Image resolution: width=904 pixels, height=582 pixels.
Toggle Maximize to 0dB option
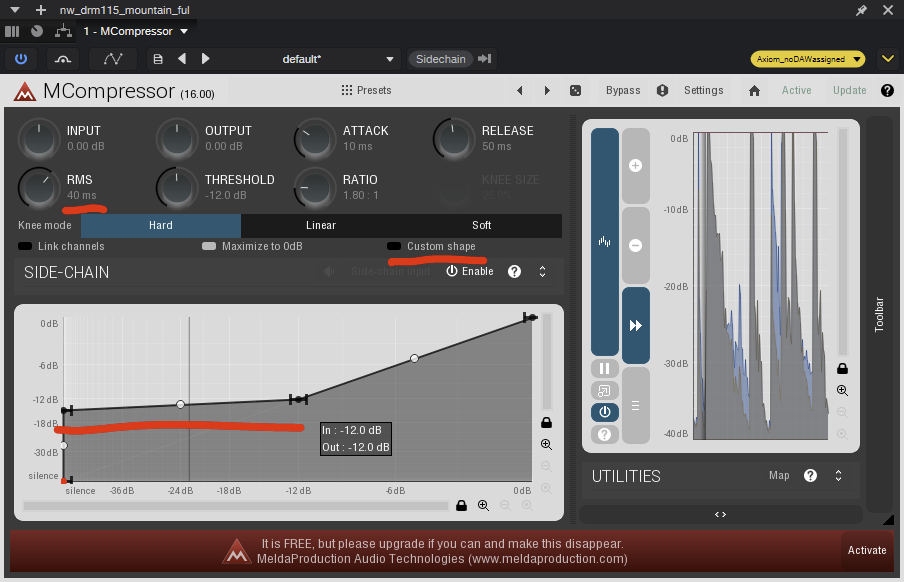tap(252, 246)
